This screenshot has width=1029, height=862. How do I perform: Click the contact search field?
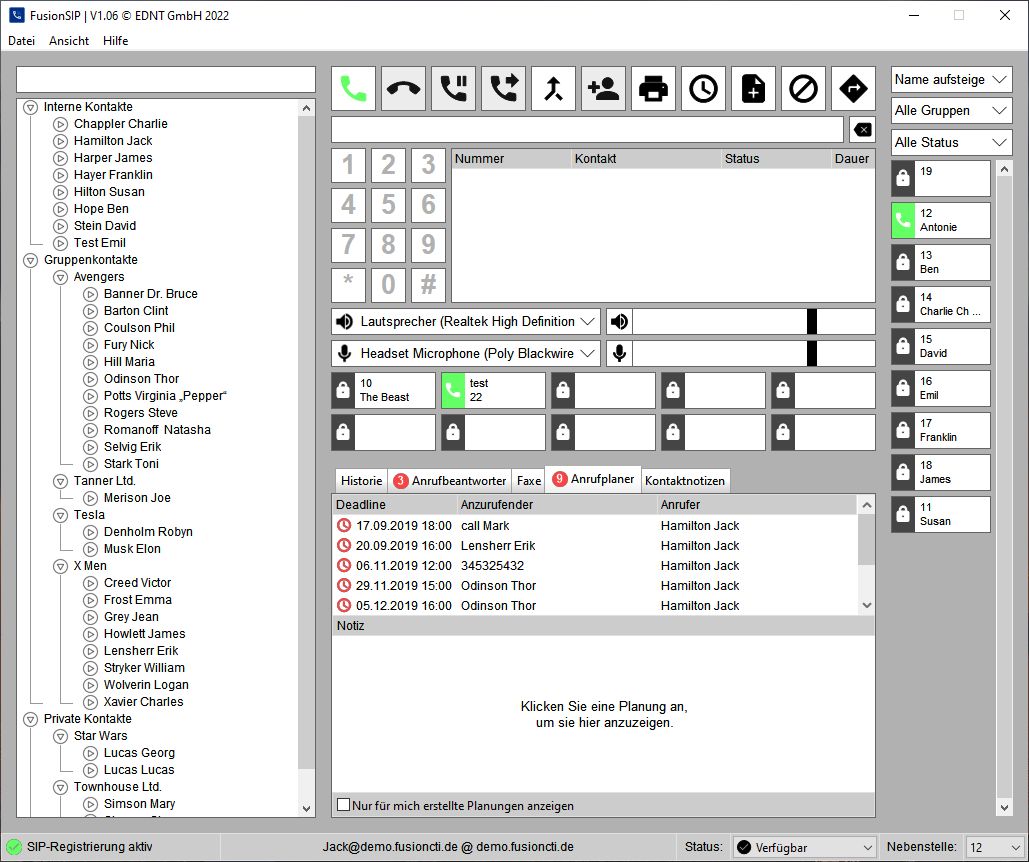pyautogui.click(x=166, y=79)
